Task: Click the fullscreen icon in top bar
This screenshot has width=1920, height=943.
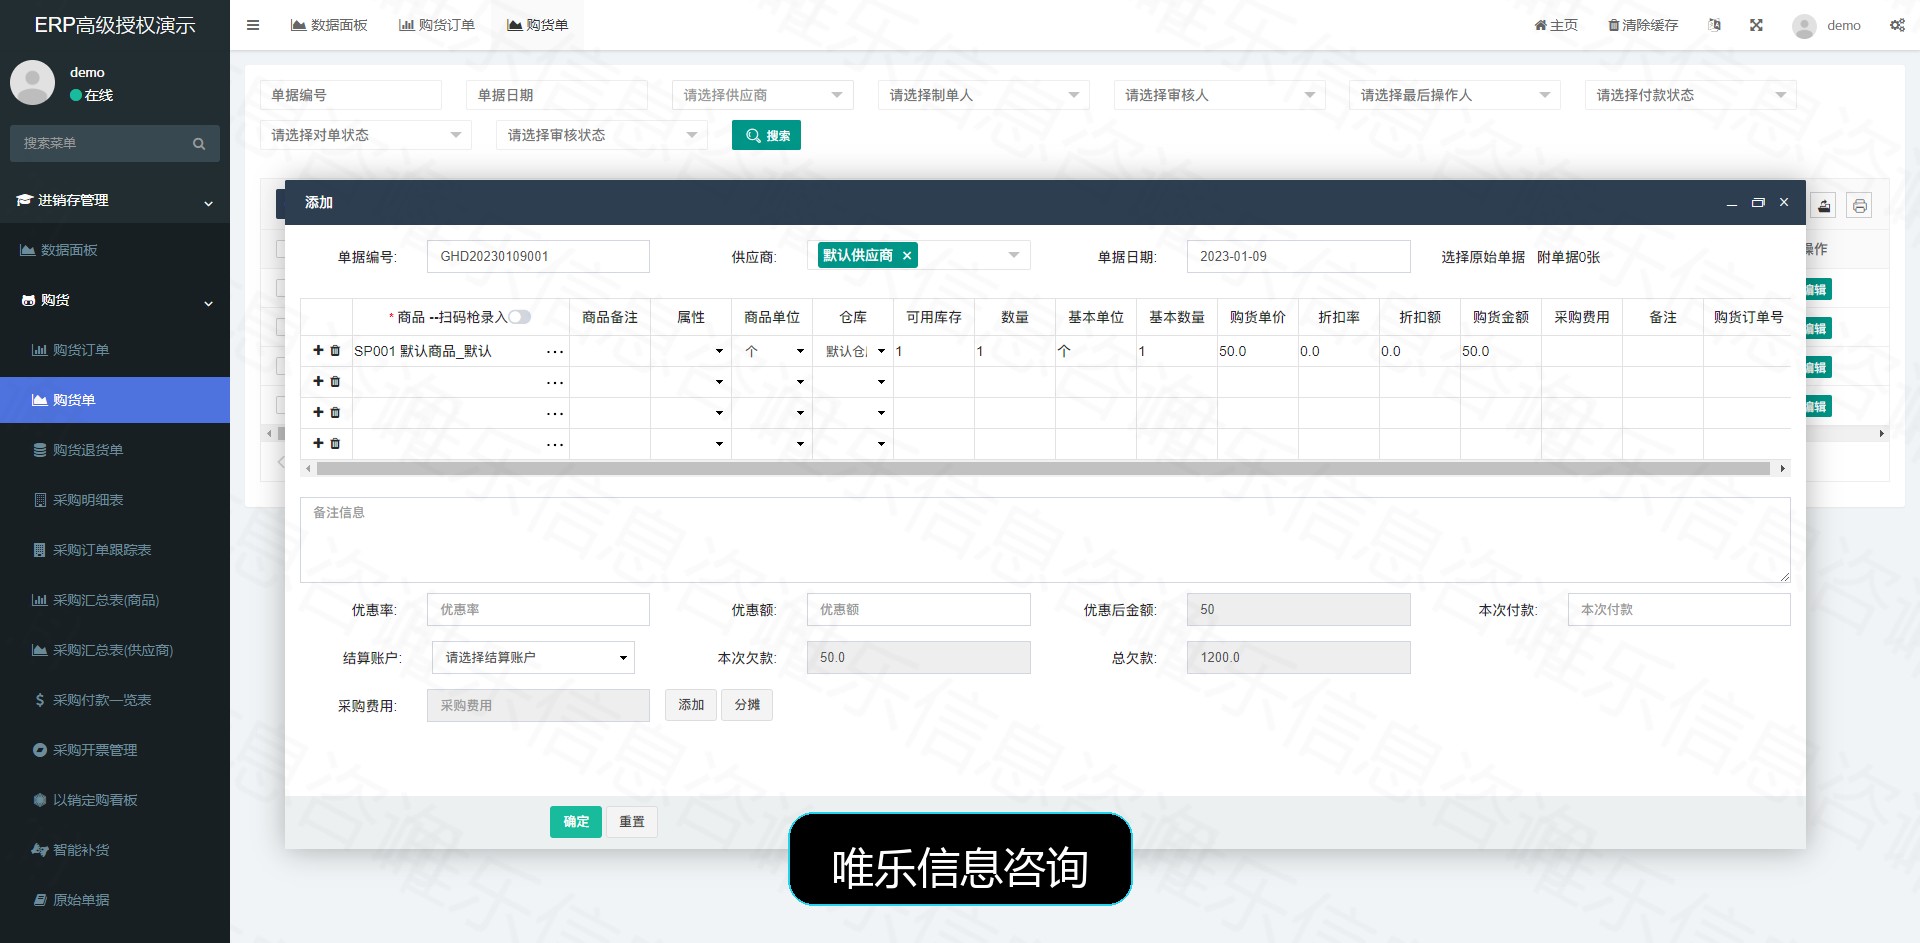Action: (1756, 25)
